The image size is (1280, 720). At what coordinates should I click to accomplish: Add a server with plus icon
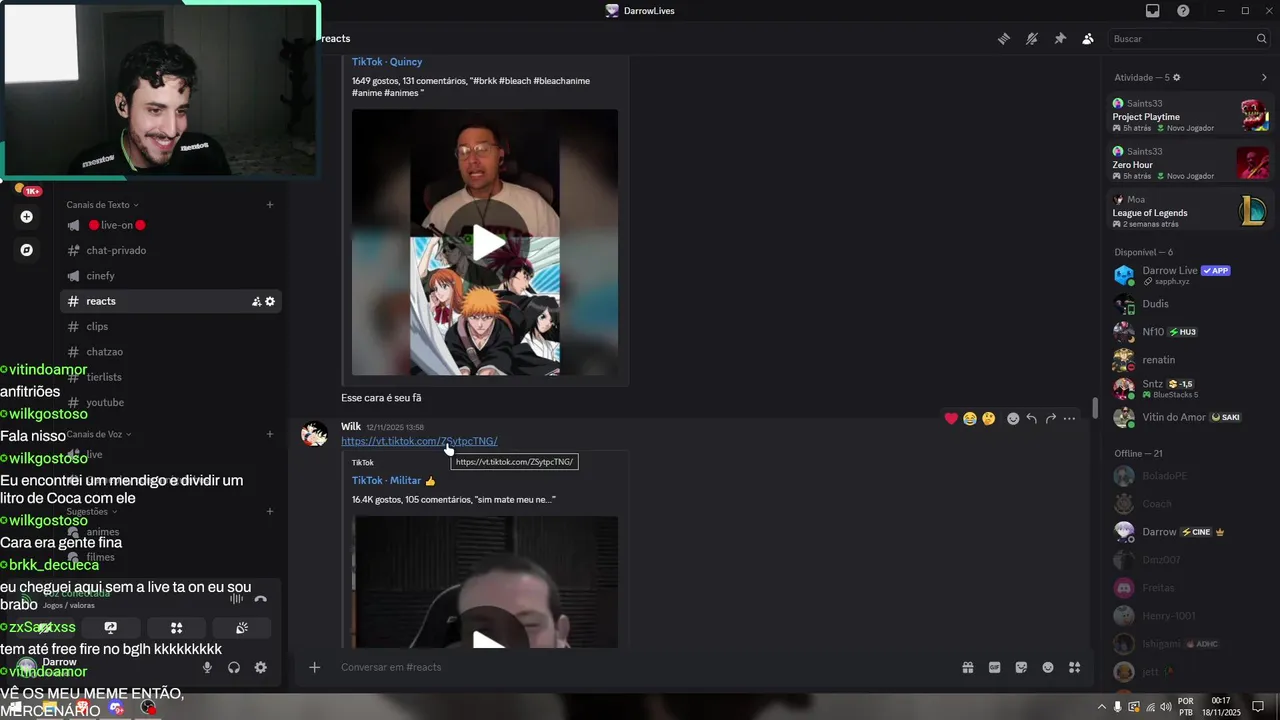pyautogui.click(x=27, y=217)
